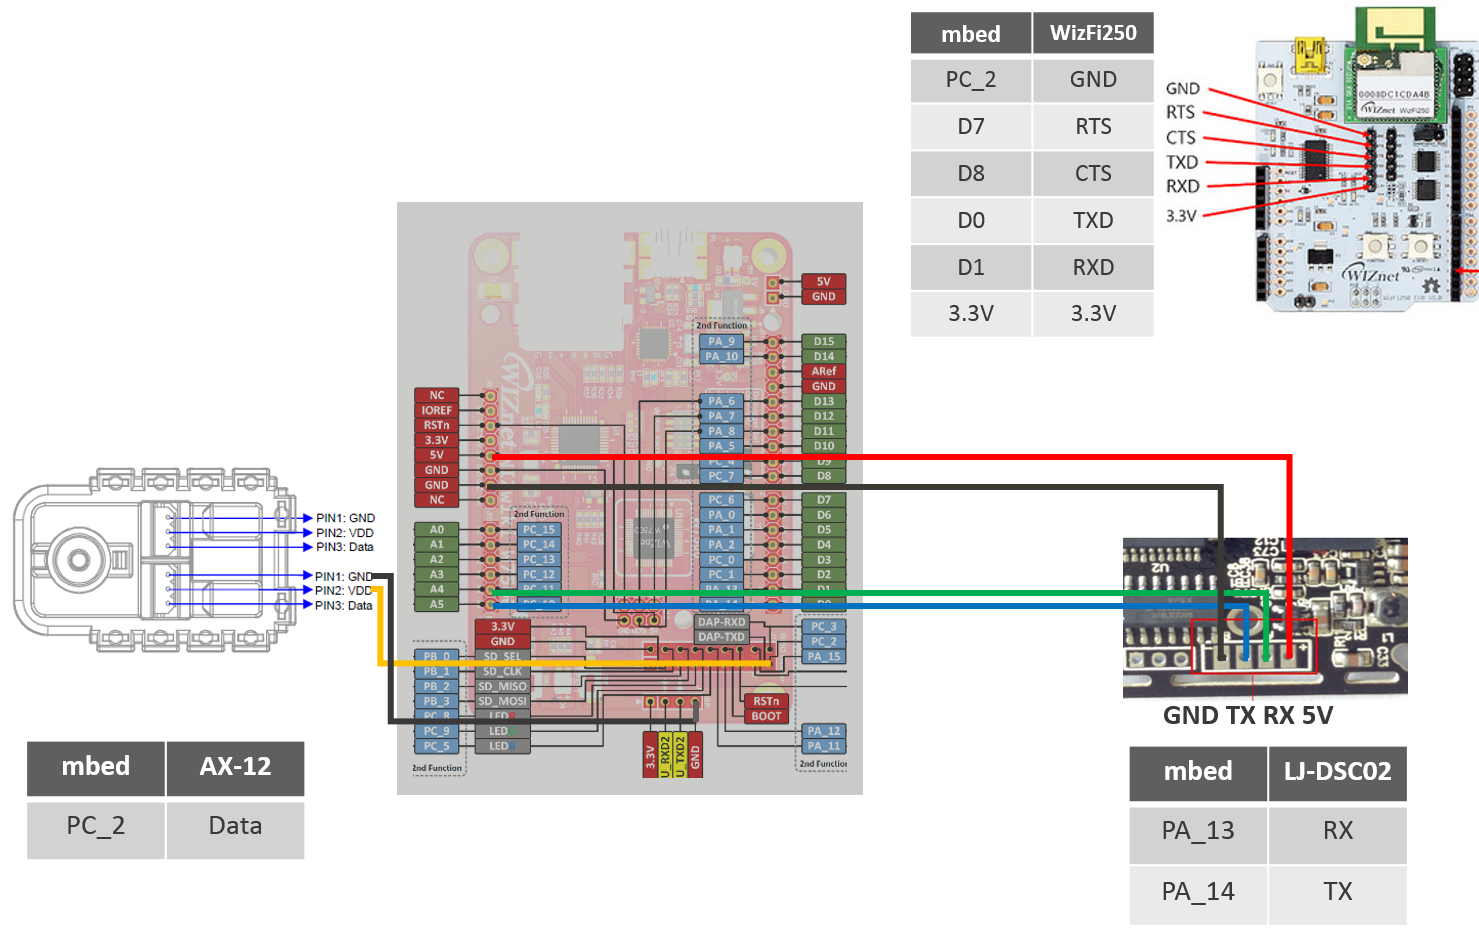Click the PA_12 pin label
This screenshot has width=1479, height=929.
824,731
